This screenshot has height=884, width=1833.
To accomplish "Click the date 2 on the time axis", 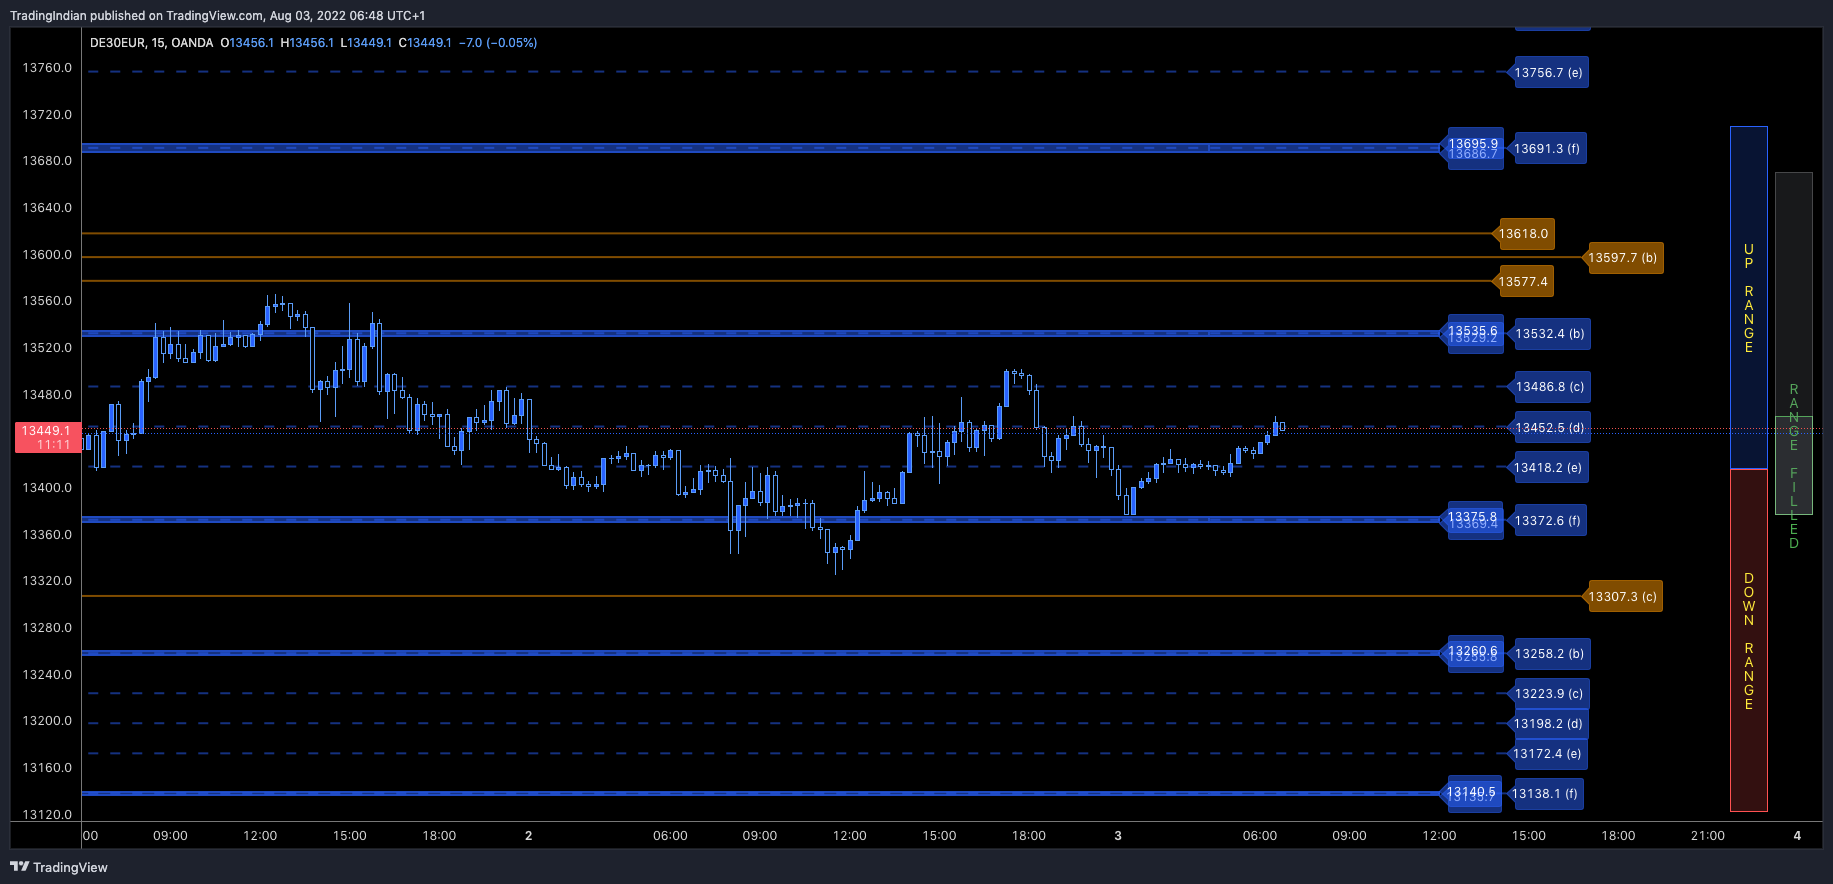I will [528, 836].
